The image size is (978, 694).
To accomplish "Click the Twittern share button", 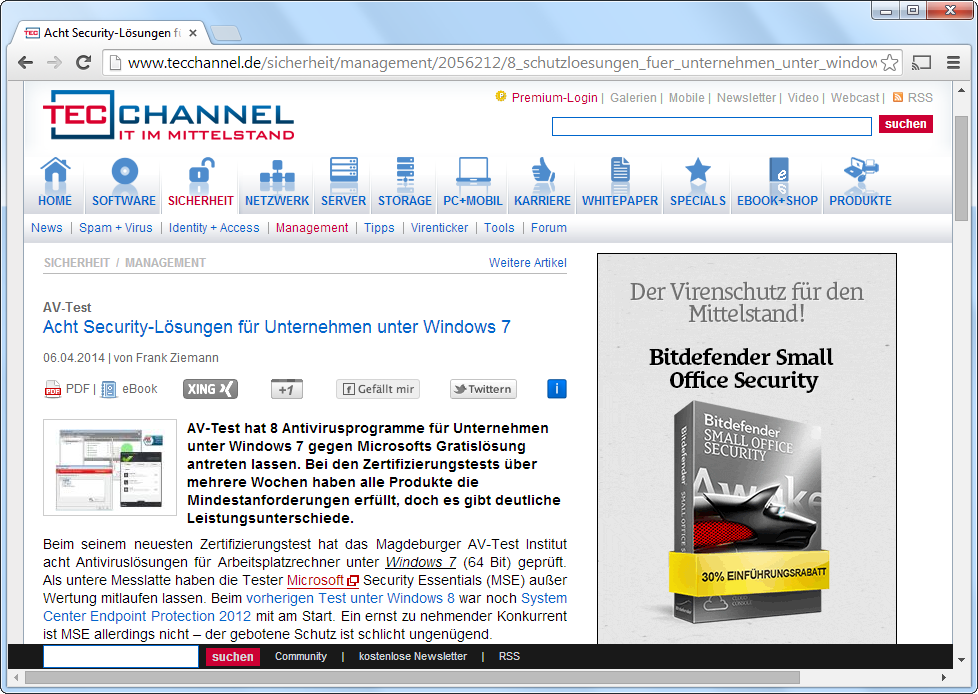I will coord(483,389).
